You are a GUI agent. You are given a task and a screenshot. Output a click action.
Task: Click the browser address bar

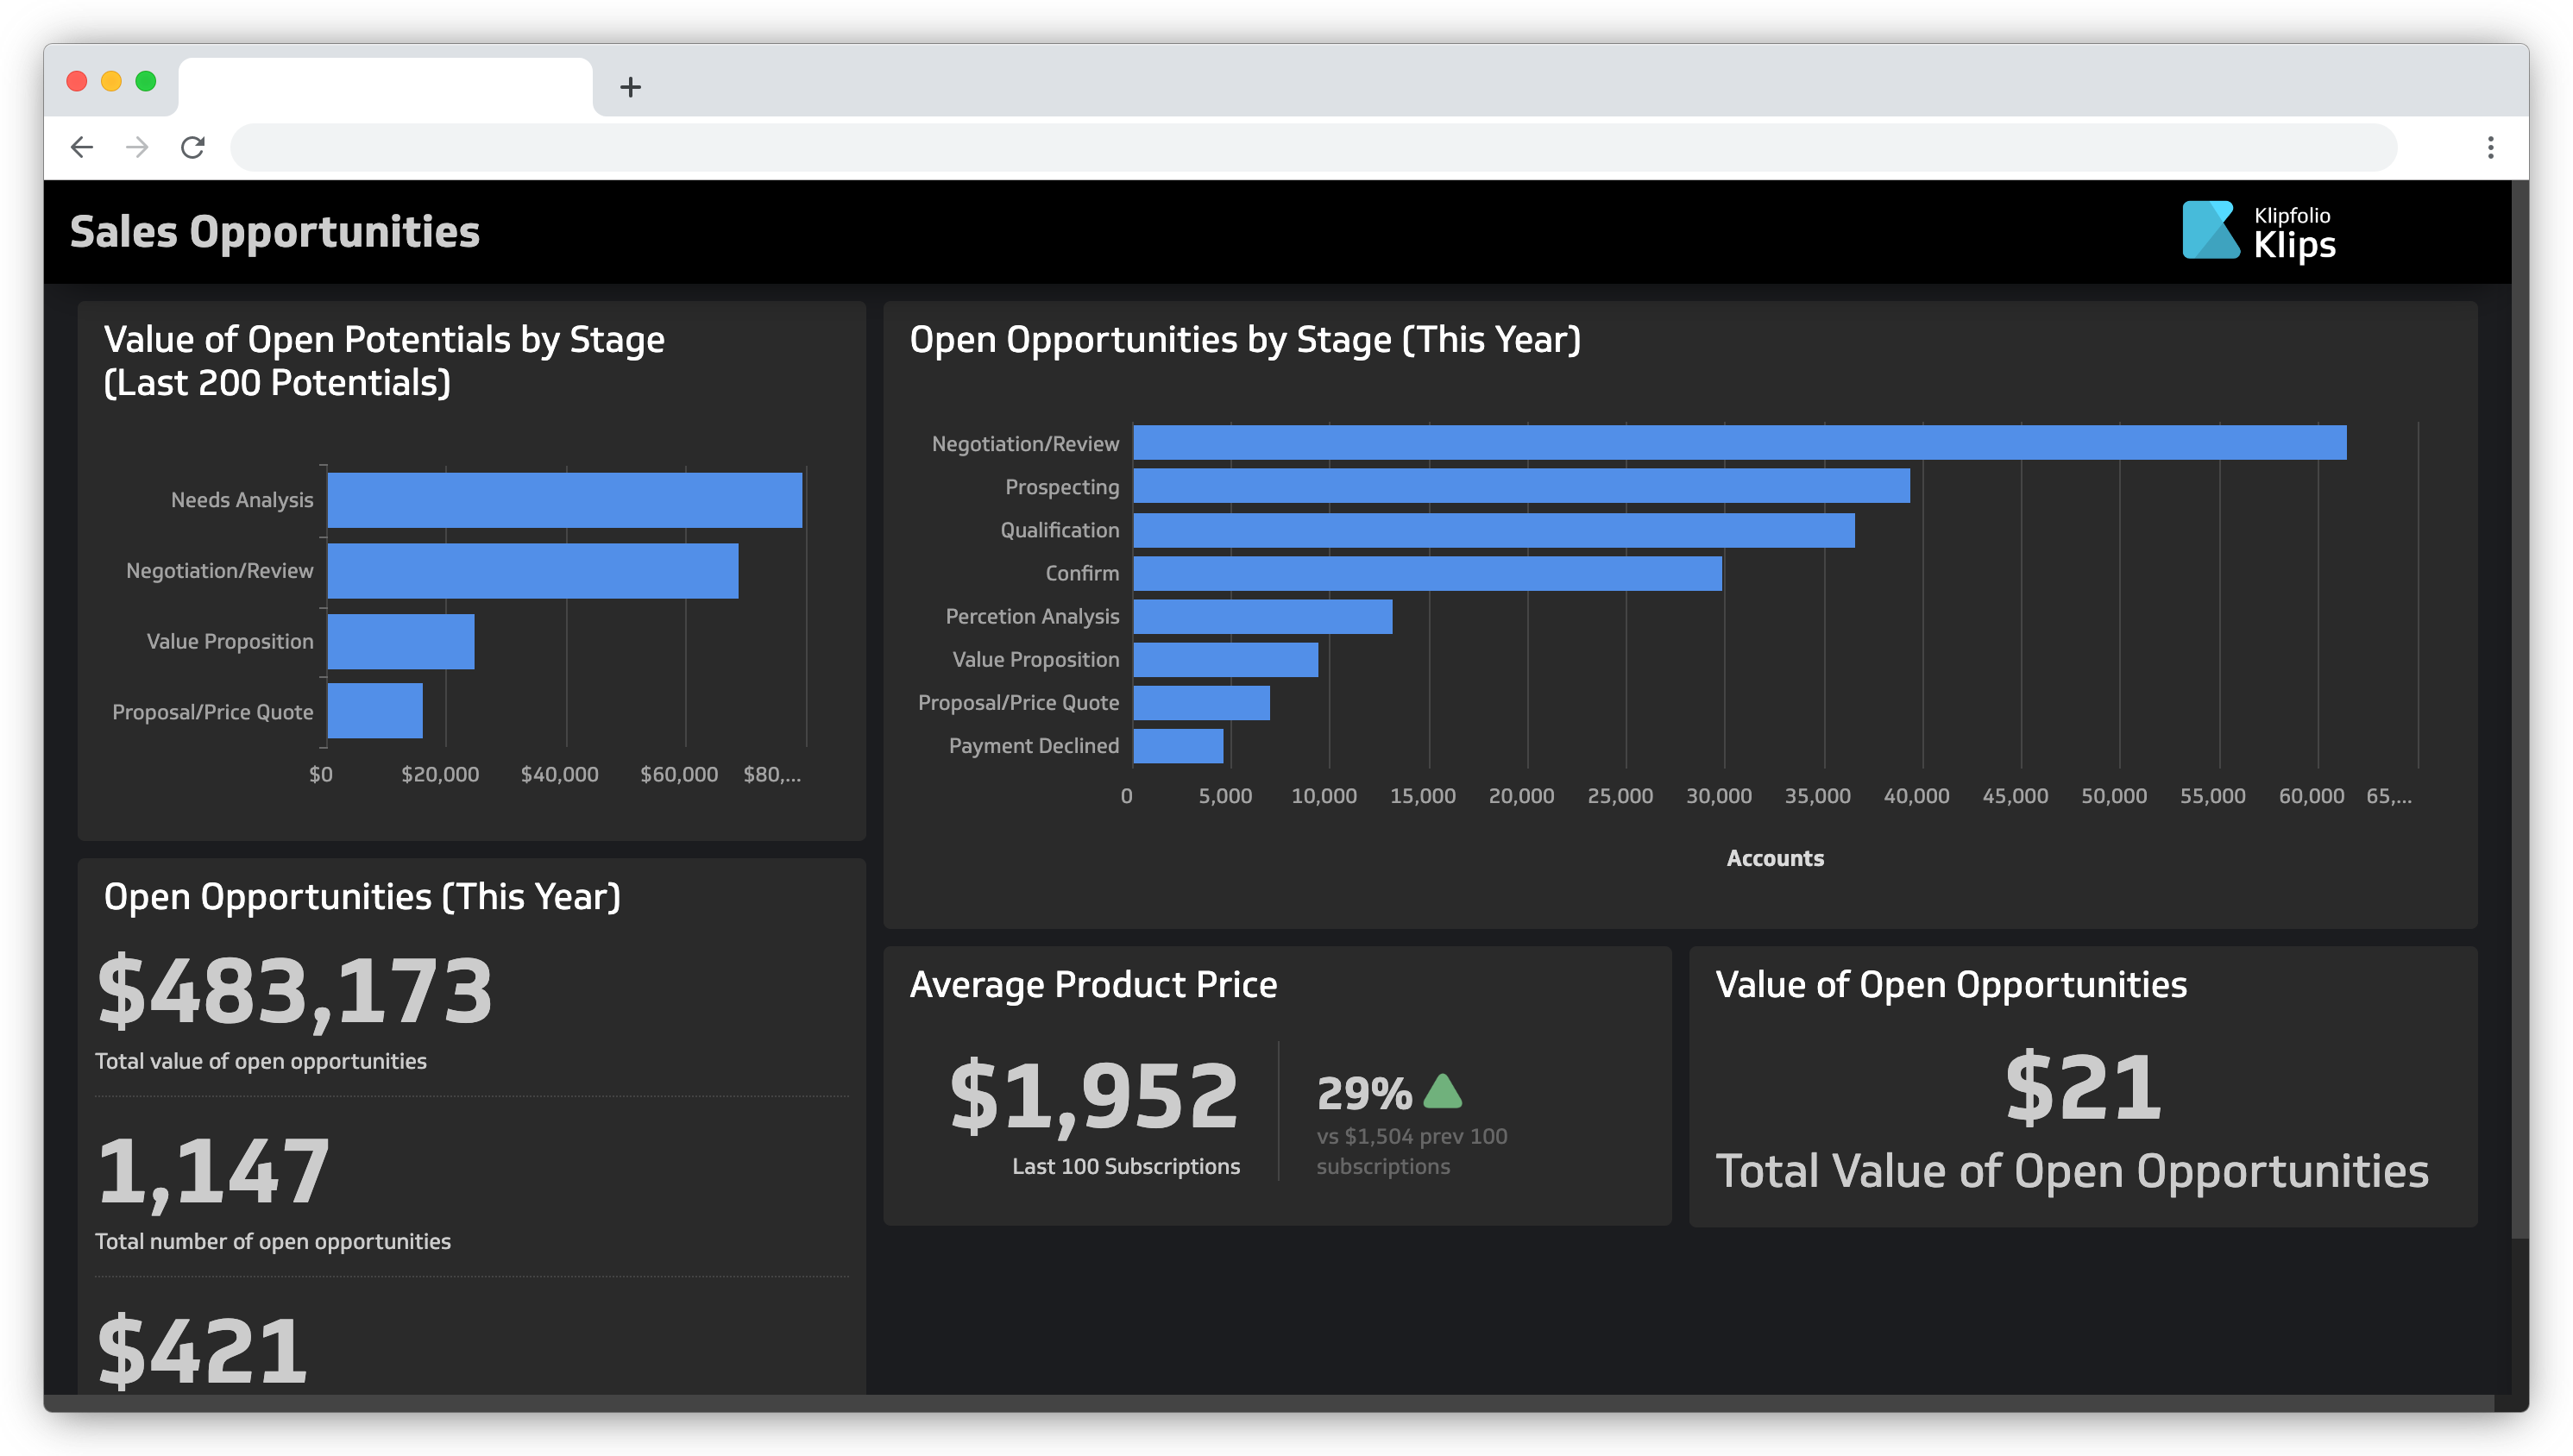click(1312, 148)
